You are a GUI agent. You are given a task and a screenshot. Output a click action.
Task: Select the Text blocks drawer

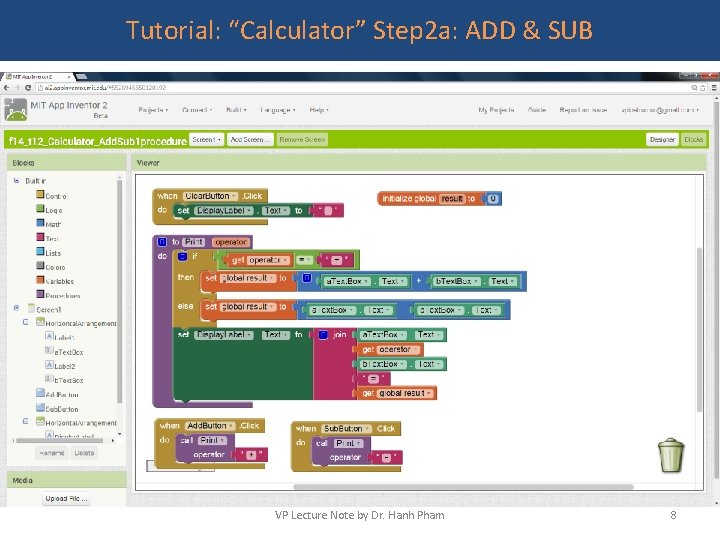[47, 238]
